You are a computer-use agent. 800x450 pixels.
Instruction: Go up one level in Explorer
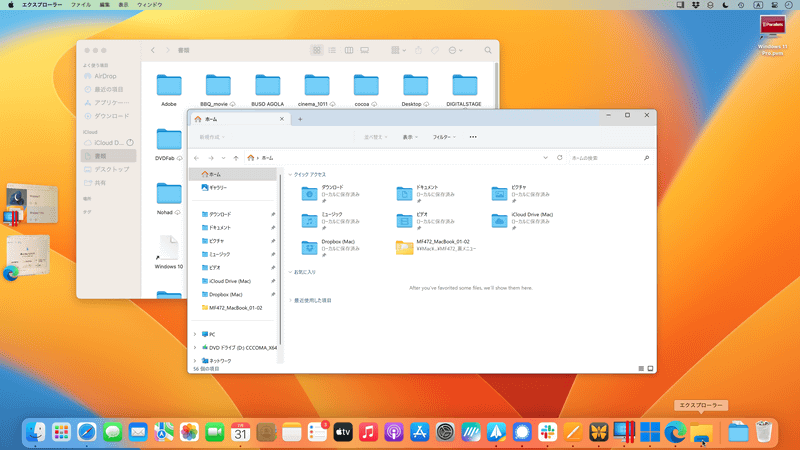pyautogui.click(x=236, y=158)
